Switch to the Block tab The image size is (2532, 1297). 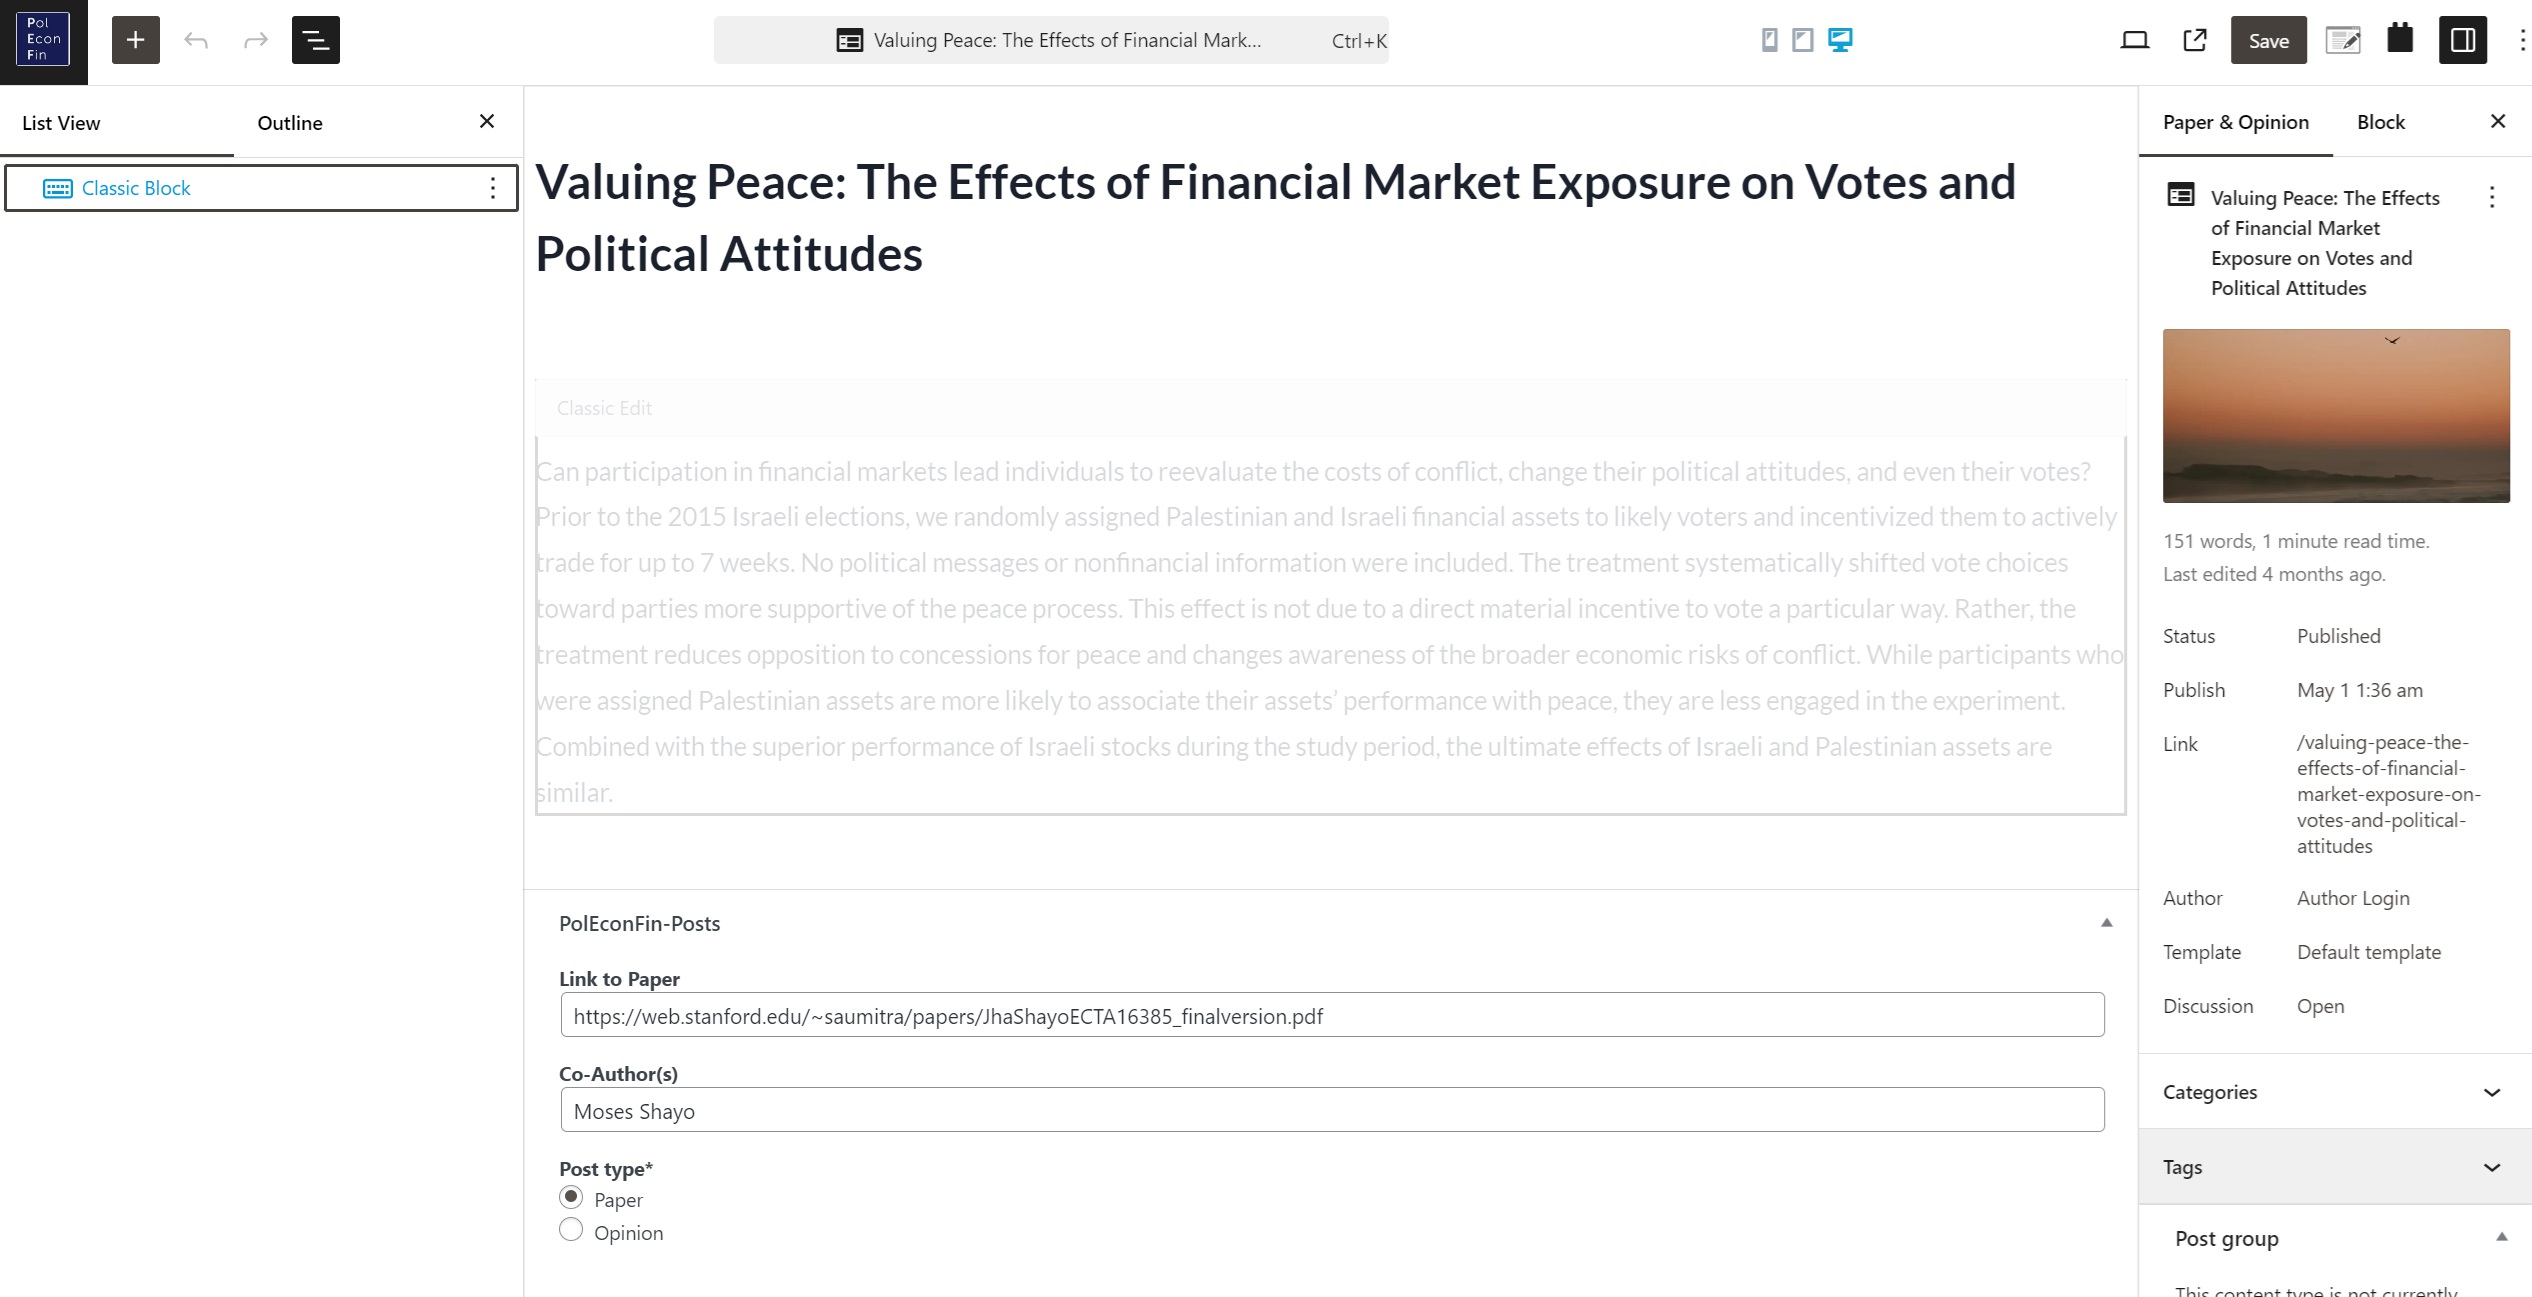point(2381,122)
